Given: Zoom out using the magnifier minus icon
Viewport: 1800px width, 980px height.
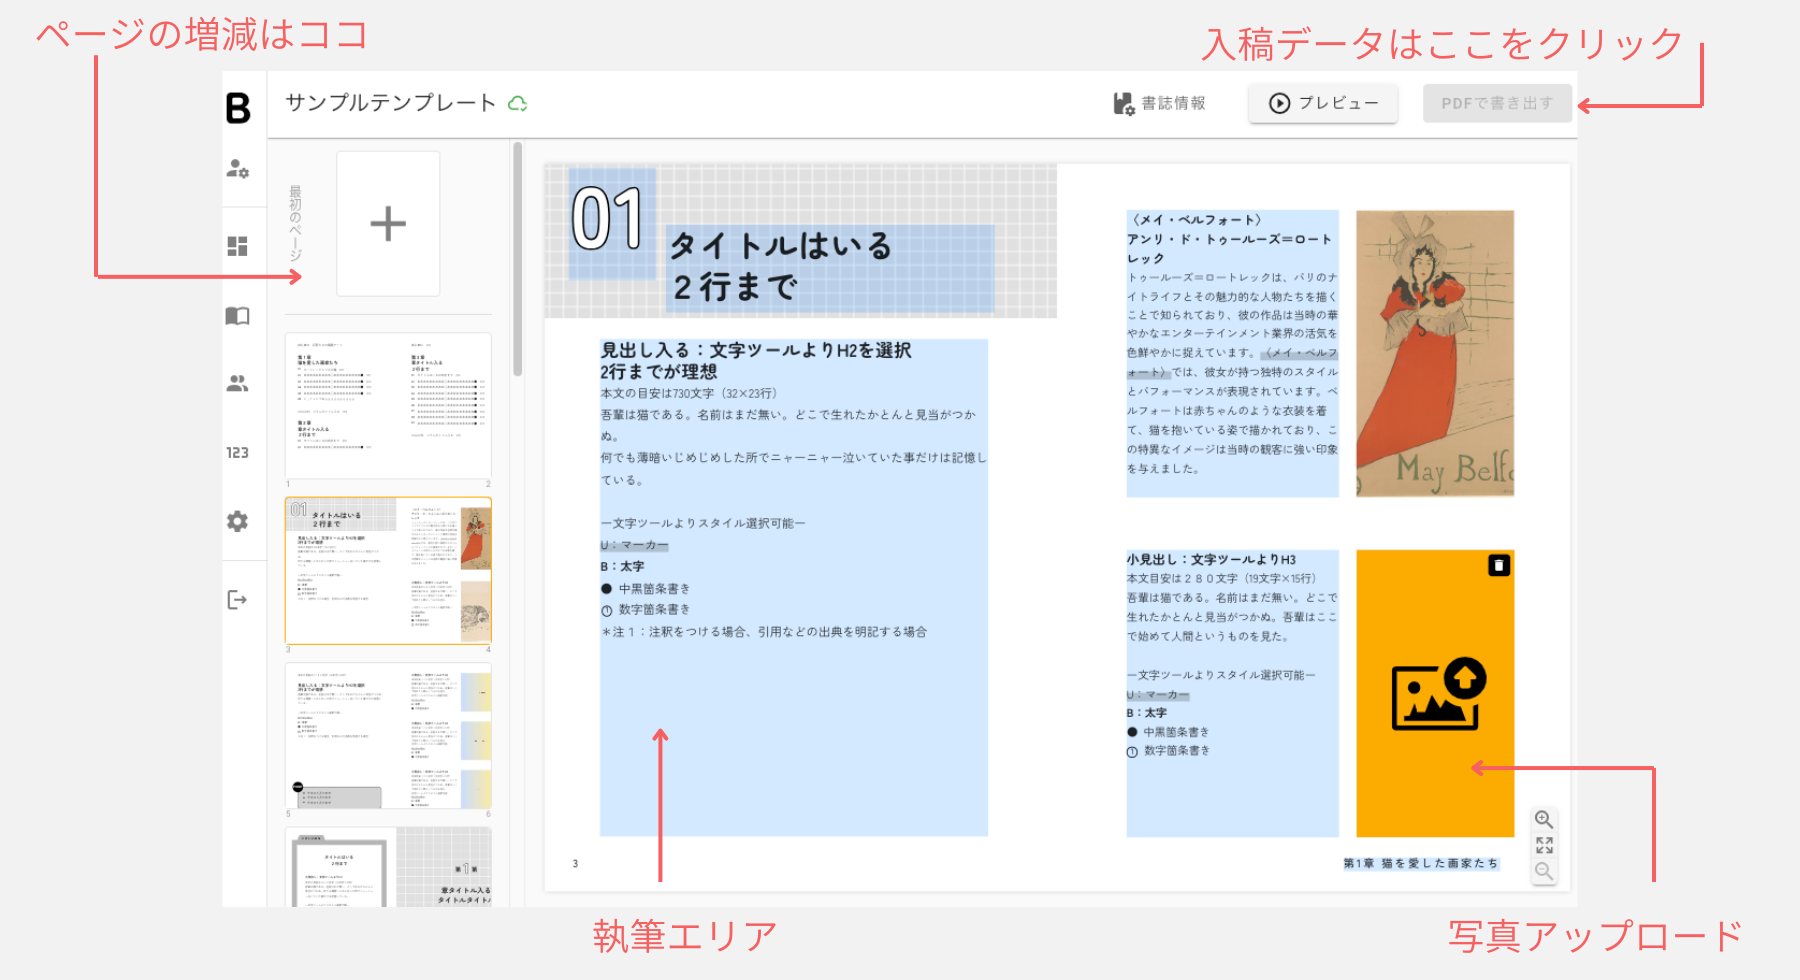Looking at the screenshot, I should (x=1543, y=871).
